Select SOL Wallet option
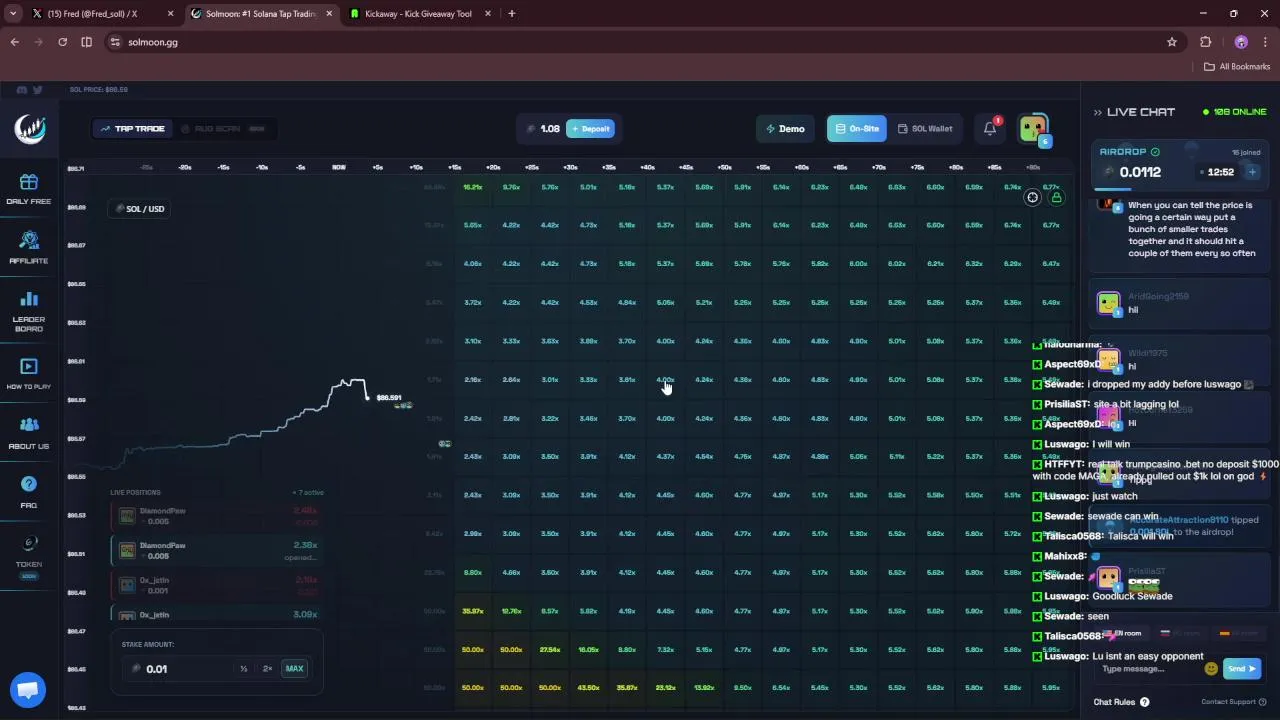 coord(925,129)
